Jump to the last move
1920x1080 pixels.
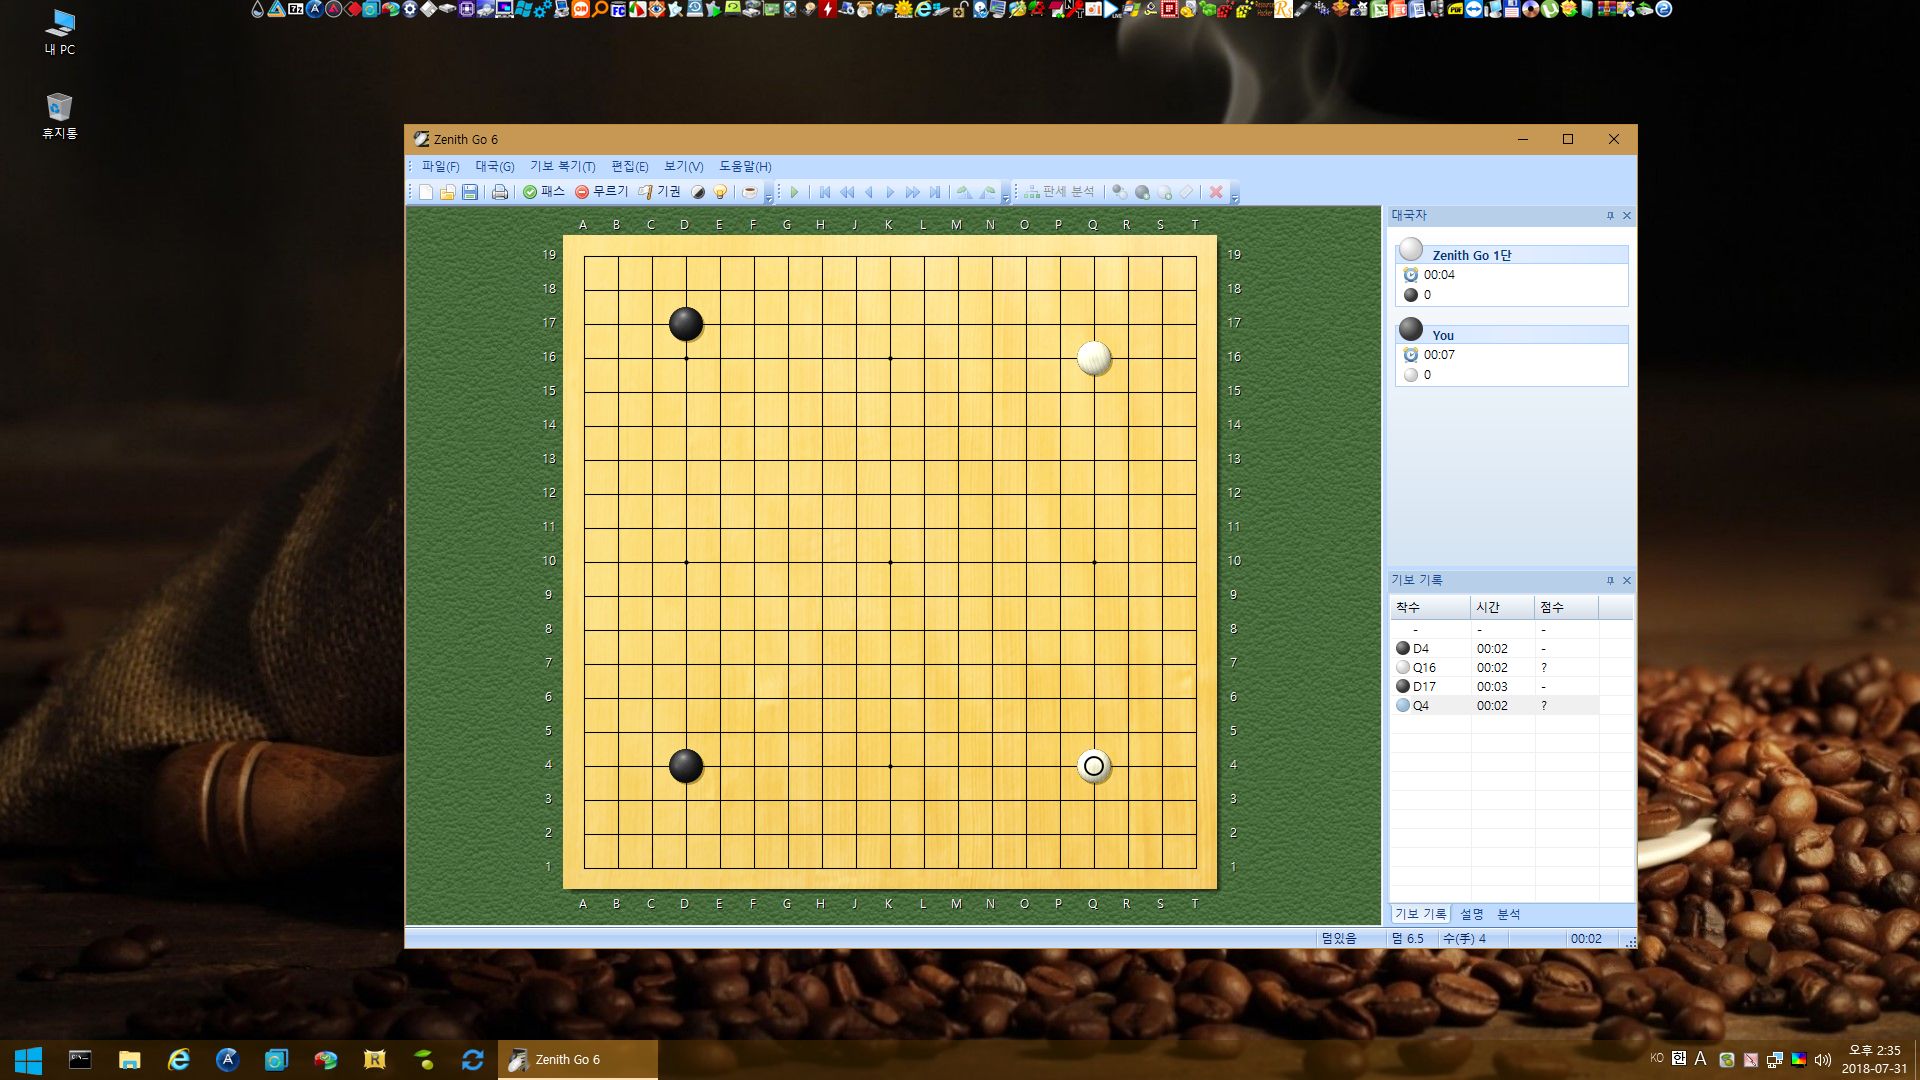click(x=935, y=192)
